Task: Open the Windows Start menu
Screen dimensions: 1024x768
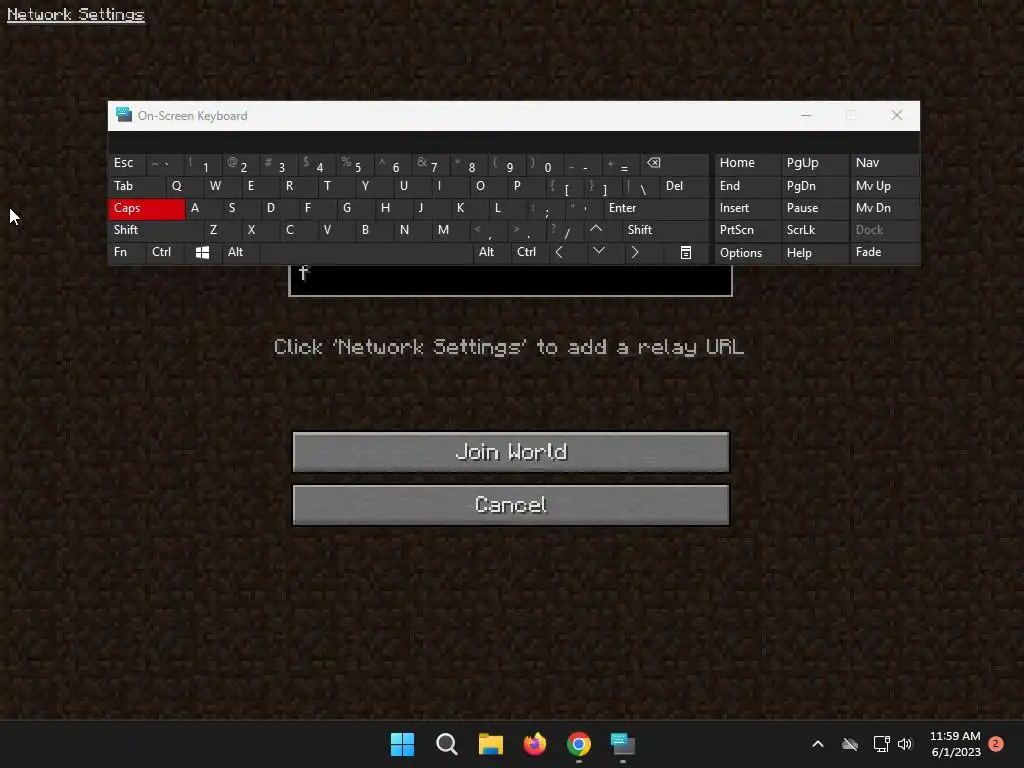Action: click(x=402, y=744)
